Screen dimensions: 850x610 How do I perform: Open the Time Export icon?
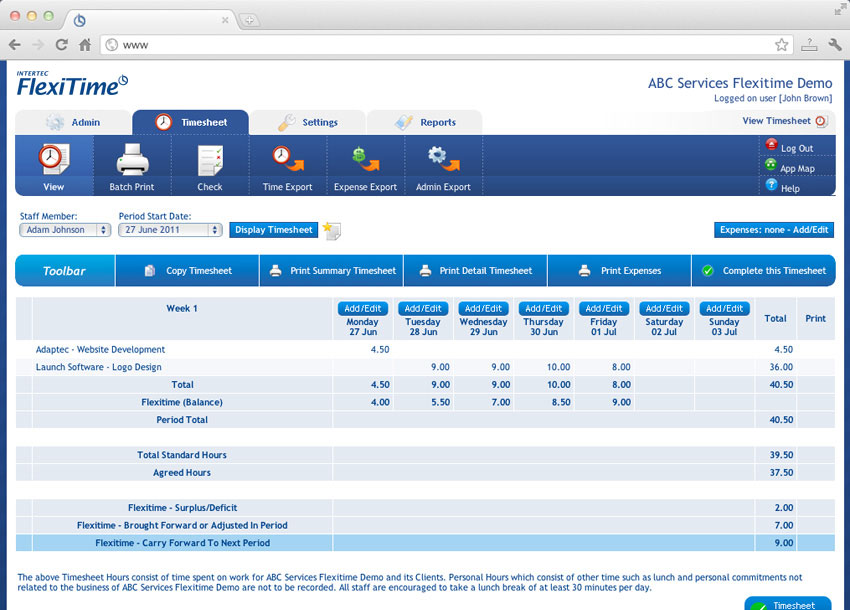click(x=288, y=160)
